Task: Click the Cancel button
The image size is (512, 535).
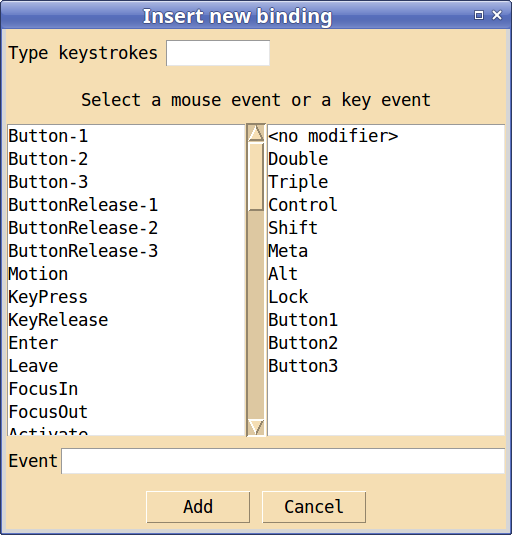Action: click(x=314, y=507)
